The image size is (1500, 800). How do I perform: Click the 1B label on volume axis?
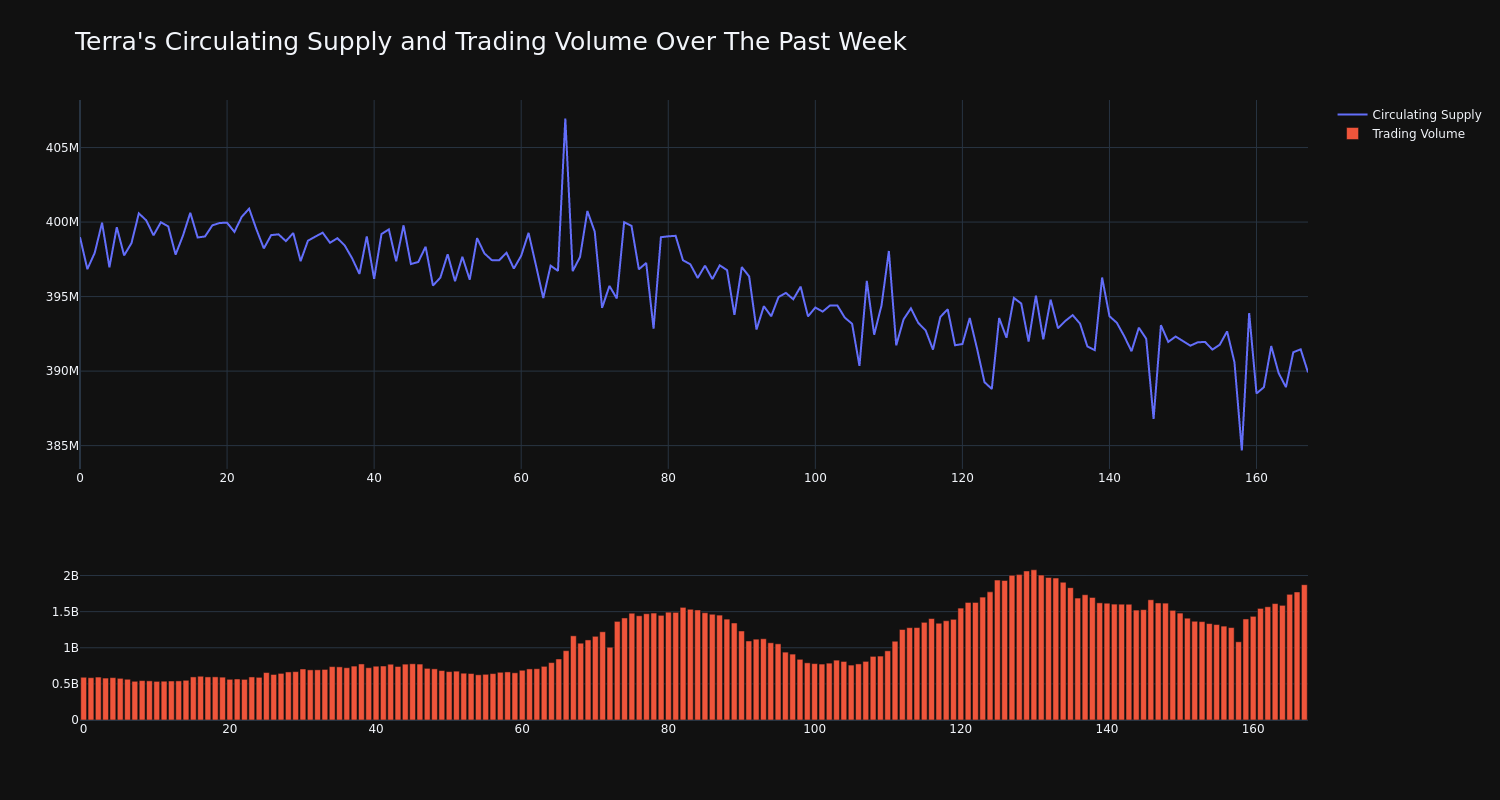[x=71, y=648]
